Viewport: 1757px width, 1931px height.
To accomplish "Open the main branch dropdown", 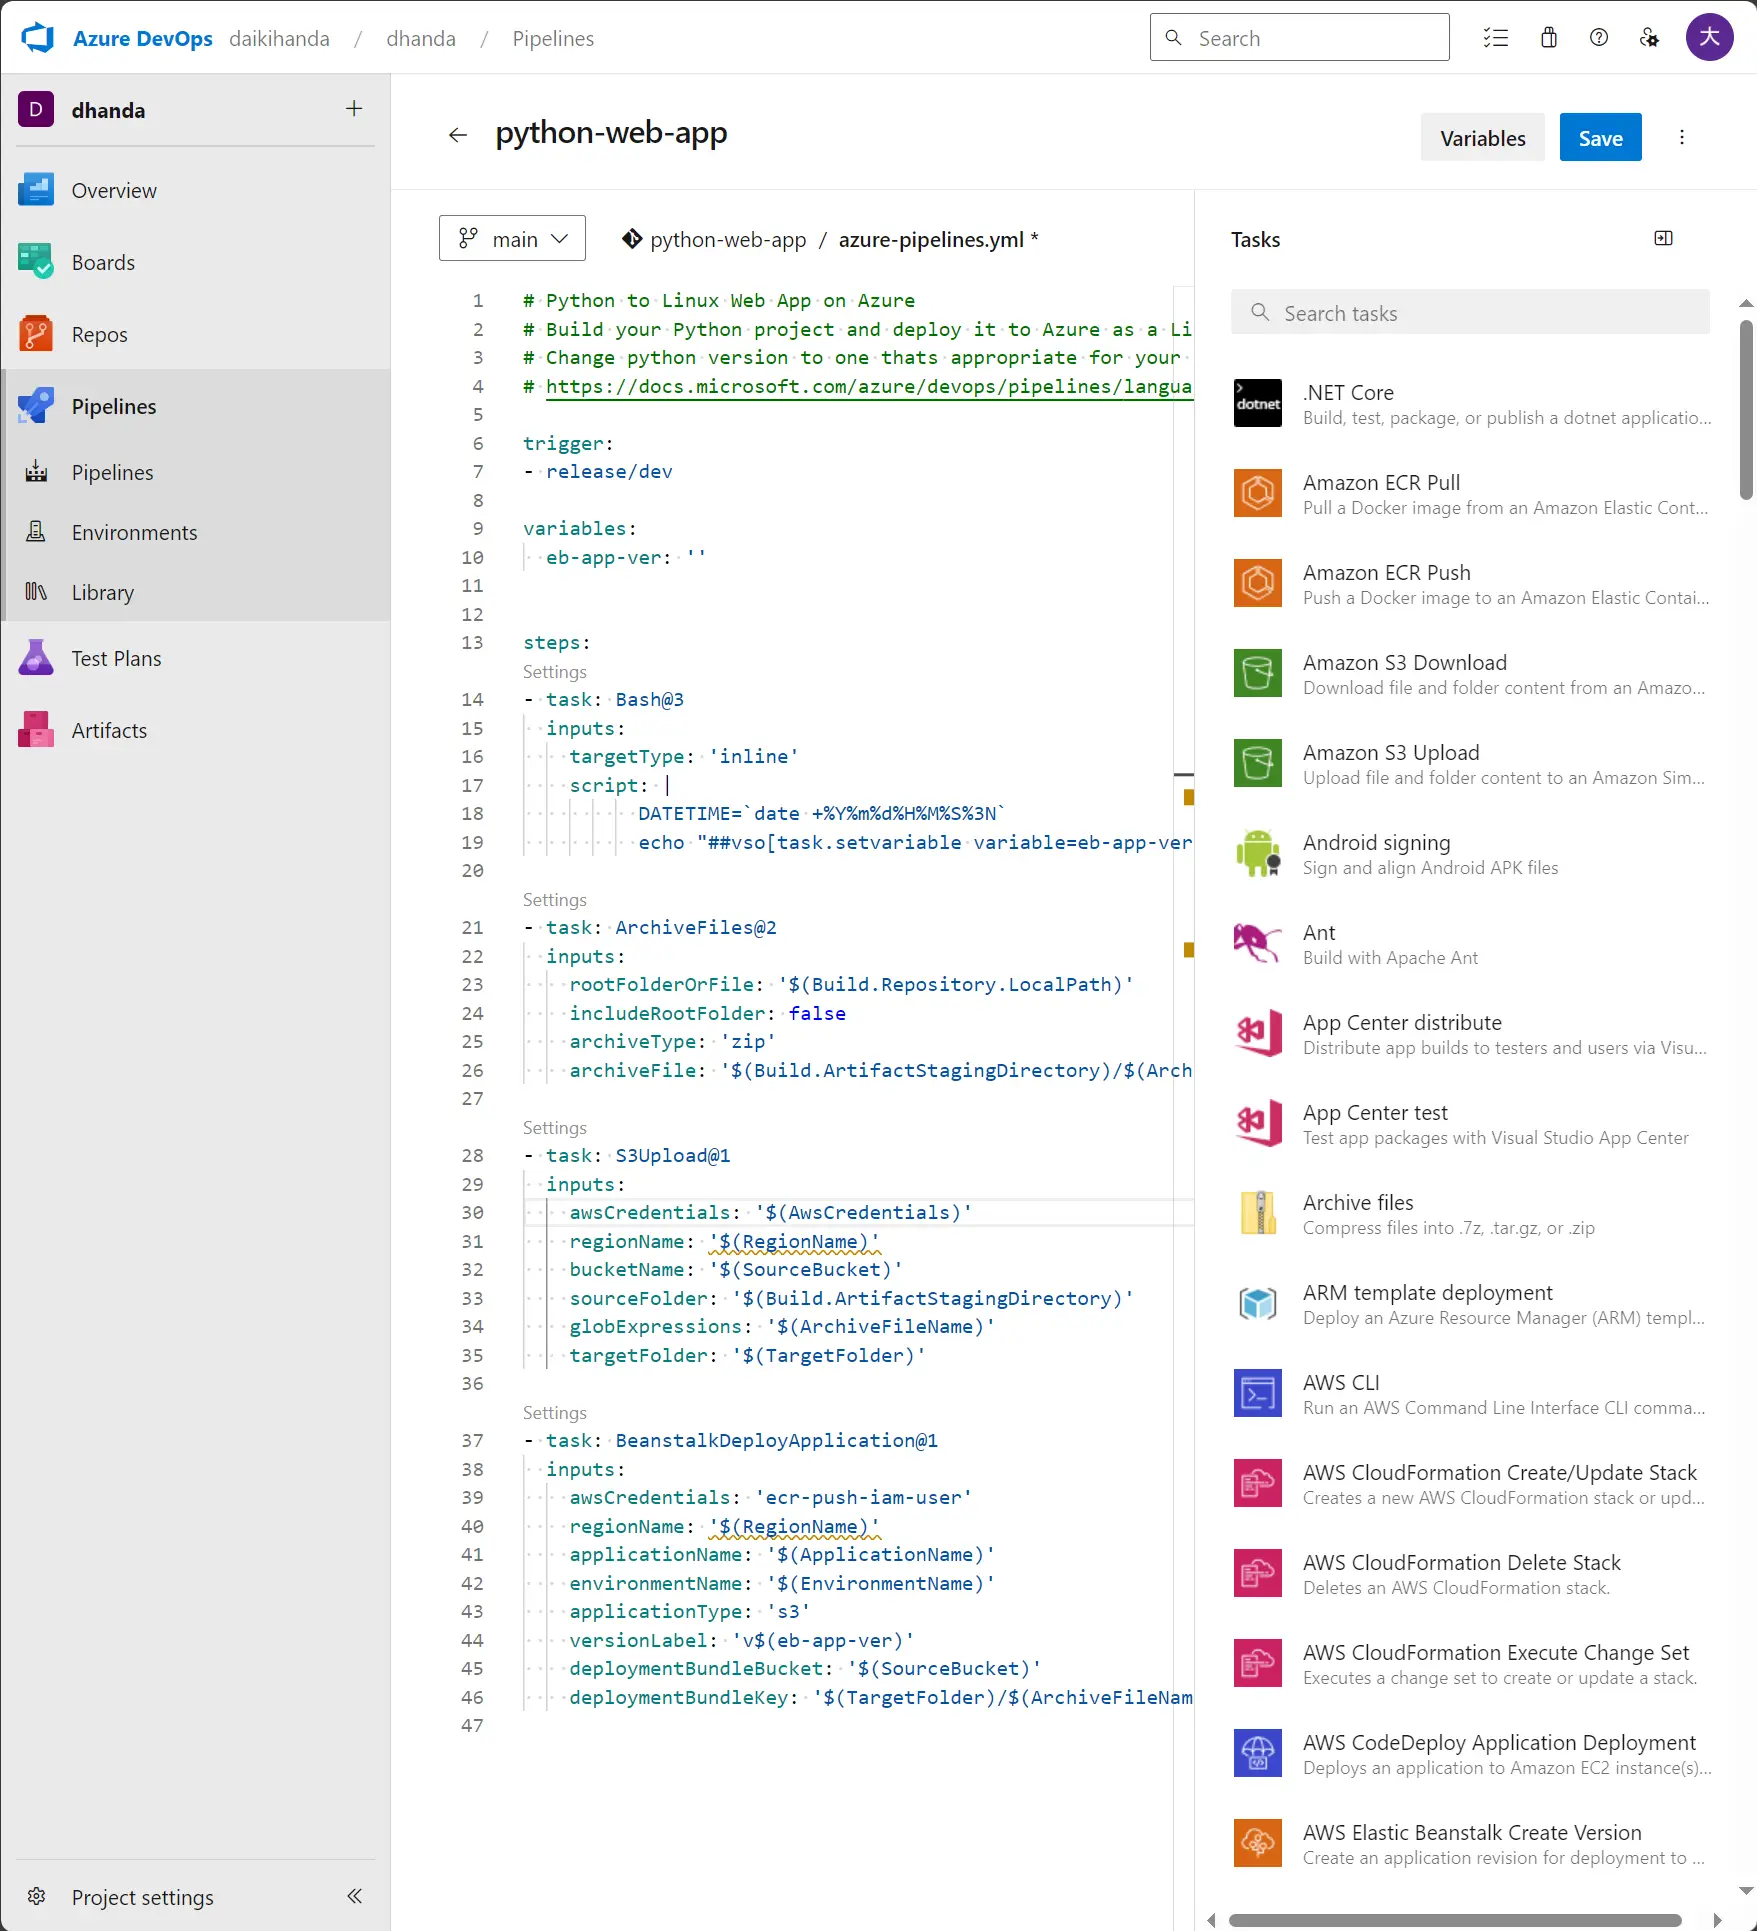I will pyautogui.click(x=512, y=238).
